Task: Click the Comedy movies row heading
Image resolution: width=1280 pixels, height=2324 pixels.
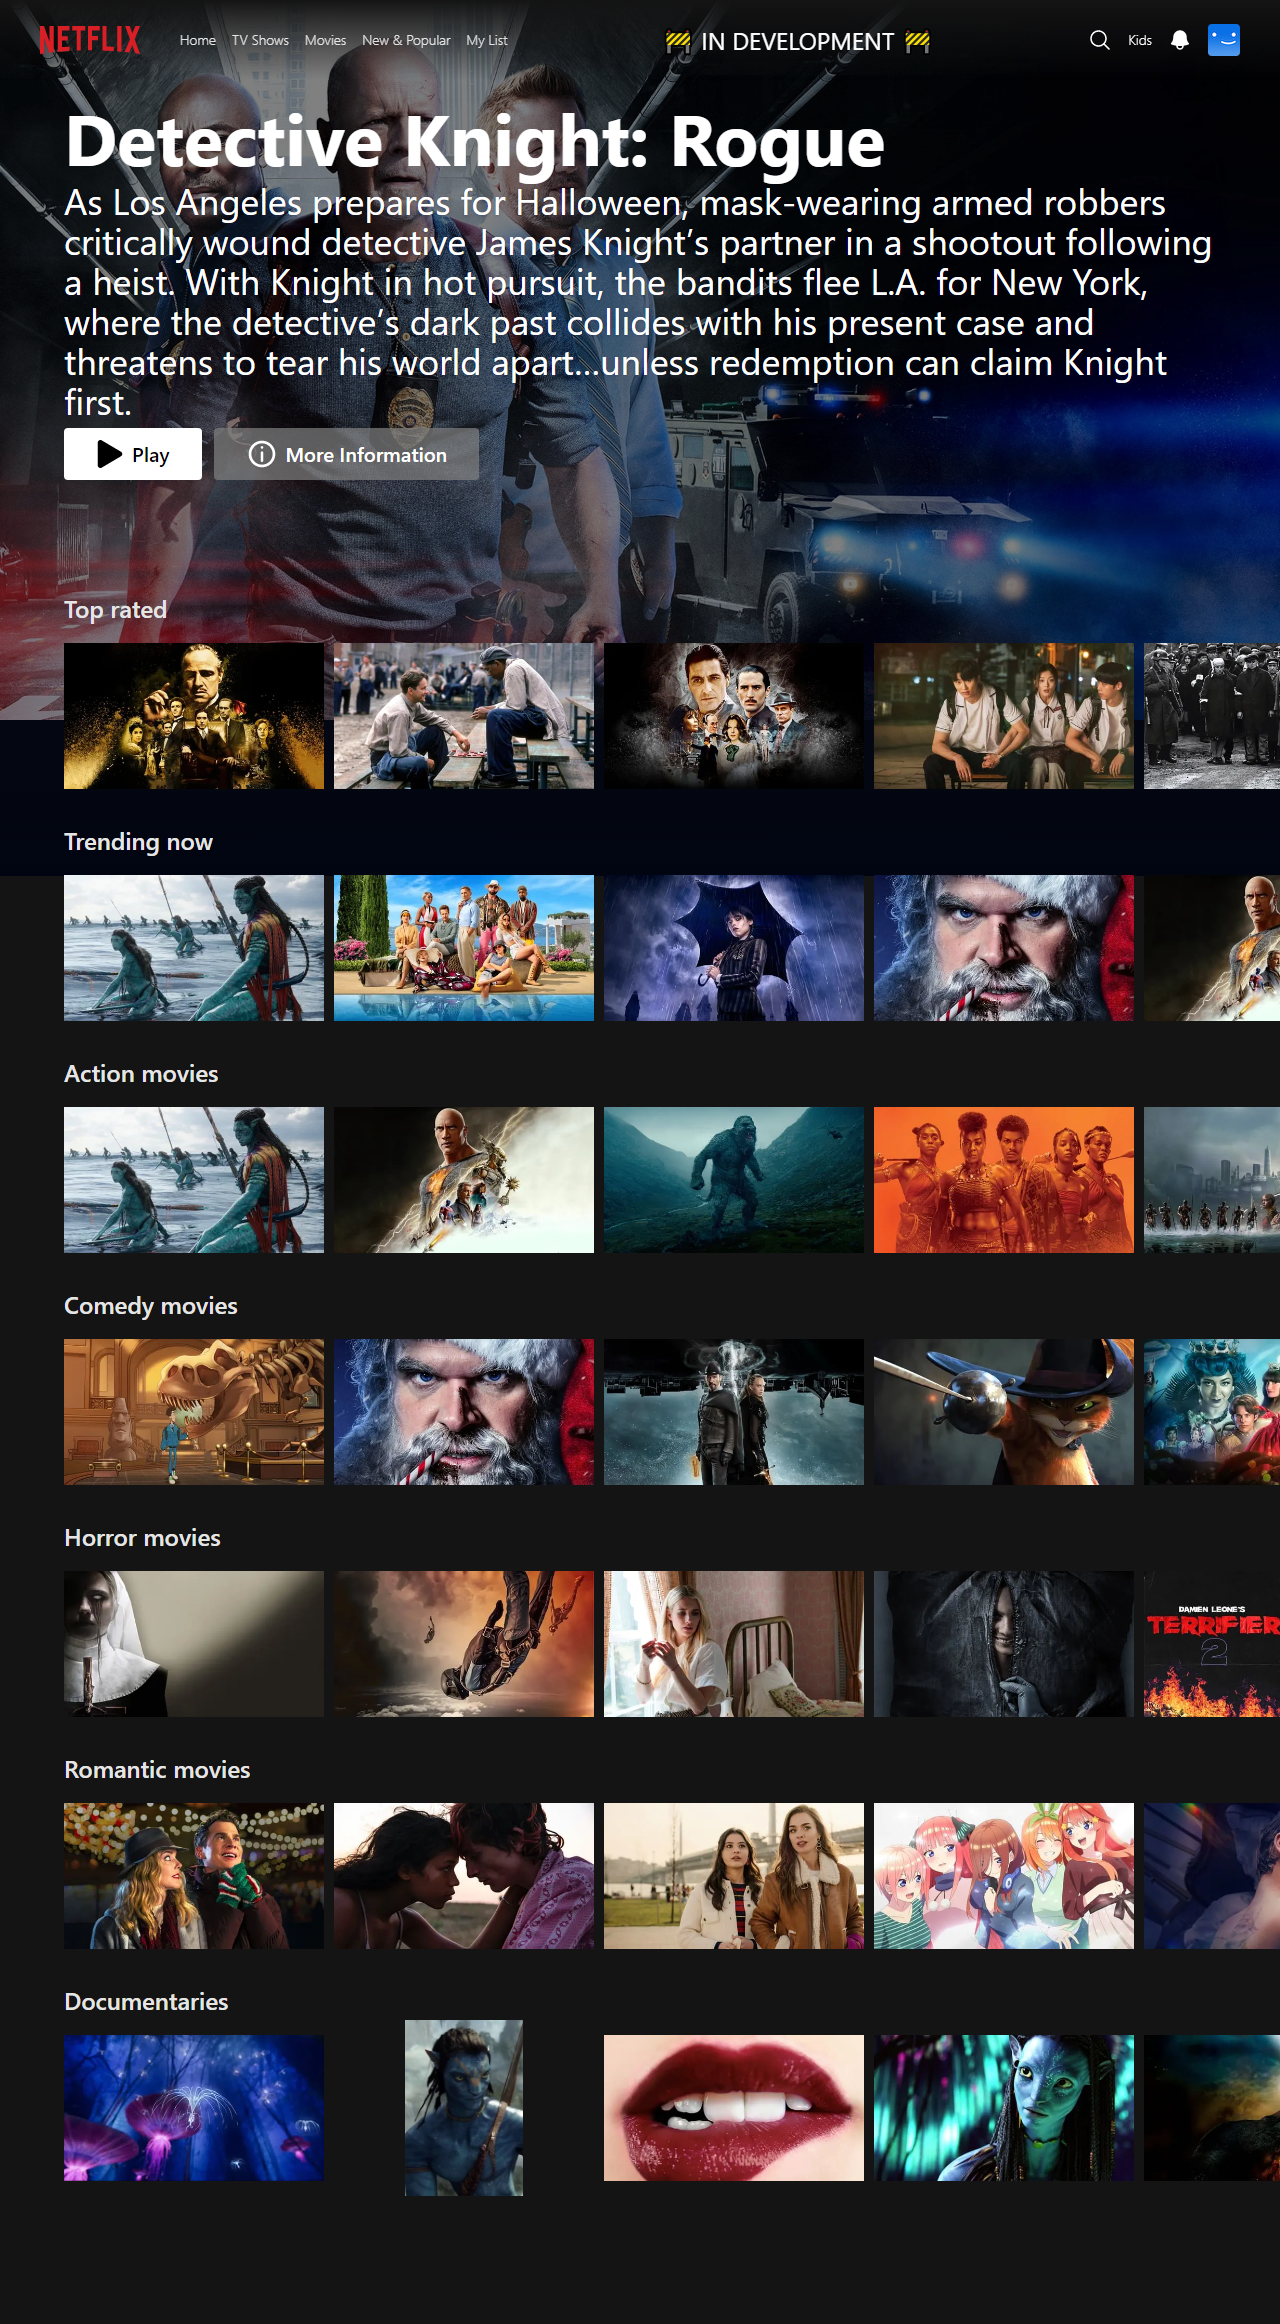Action: (x=151, y=1306)
